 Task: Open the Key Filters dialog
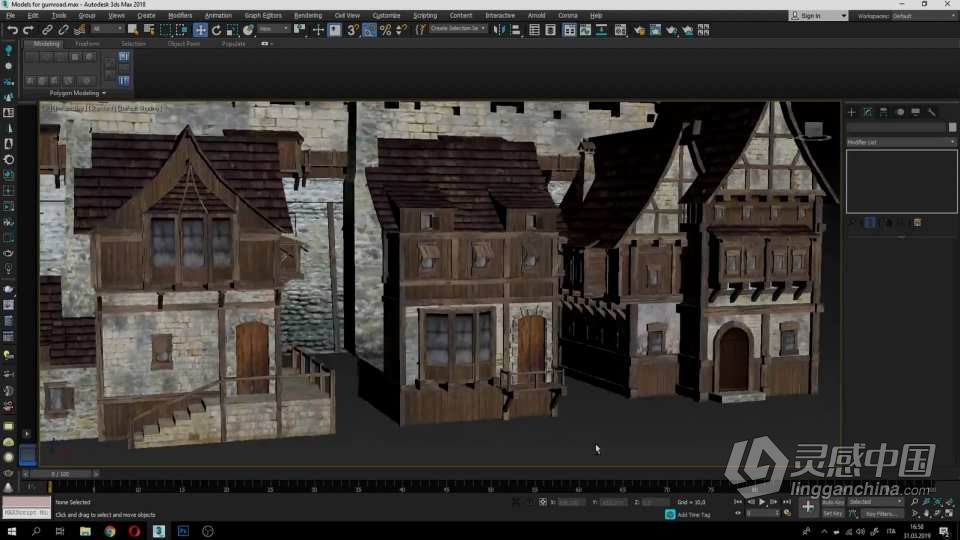[880, 514]
